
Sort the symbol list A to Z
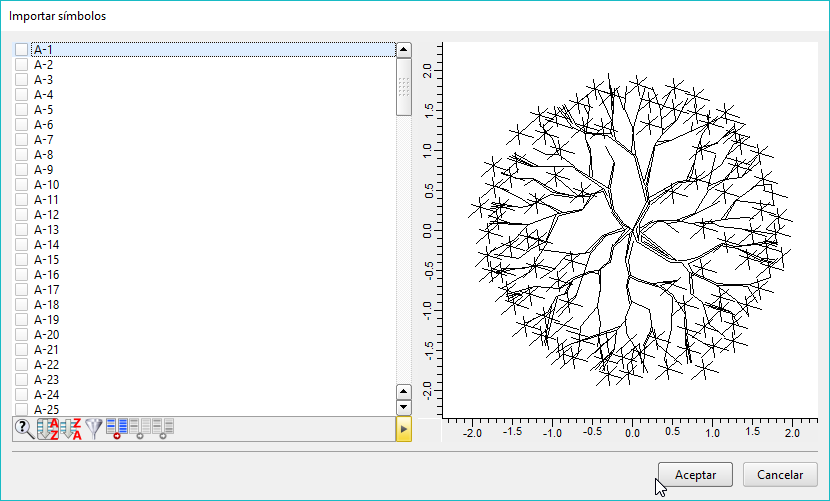(x=48, y=428)
